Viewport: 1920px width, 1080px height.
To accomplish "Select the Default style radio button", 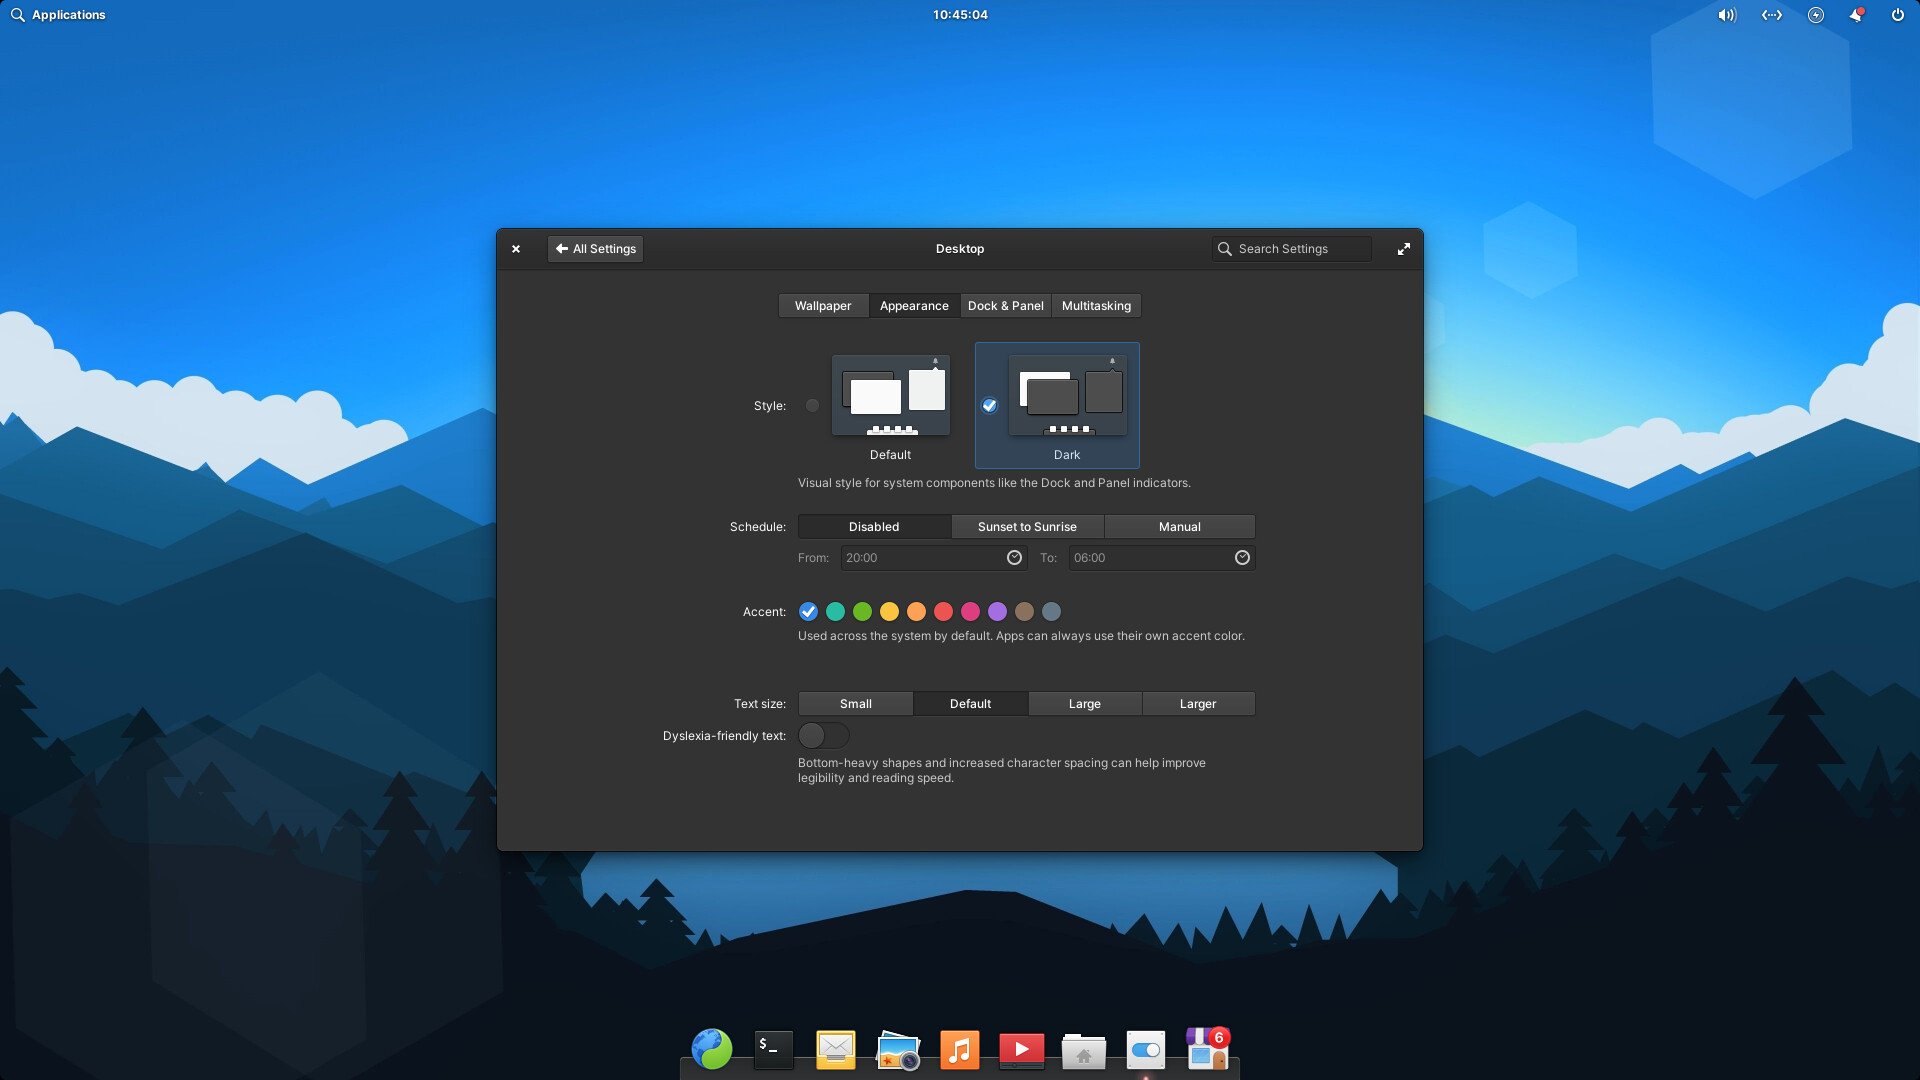I will click(812, 405).
